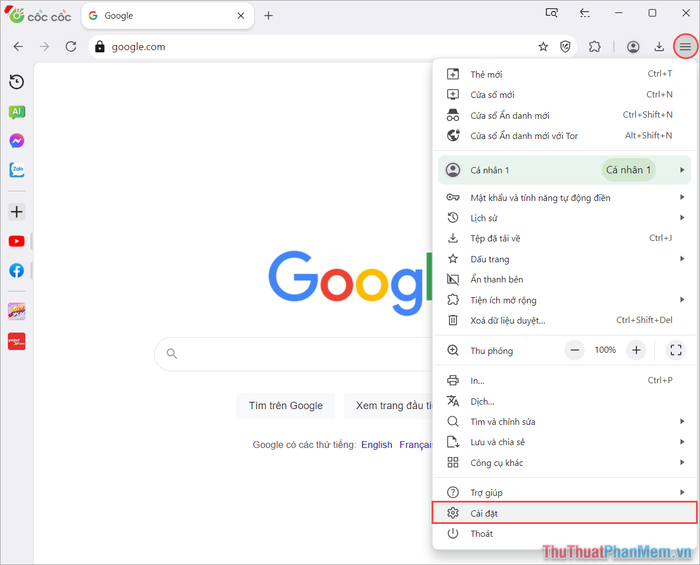Click the Cốc Cốc logo
This screenshot has height=565, width=700.
tap(38, 15)
